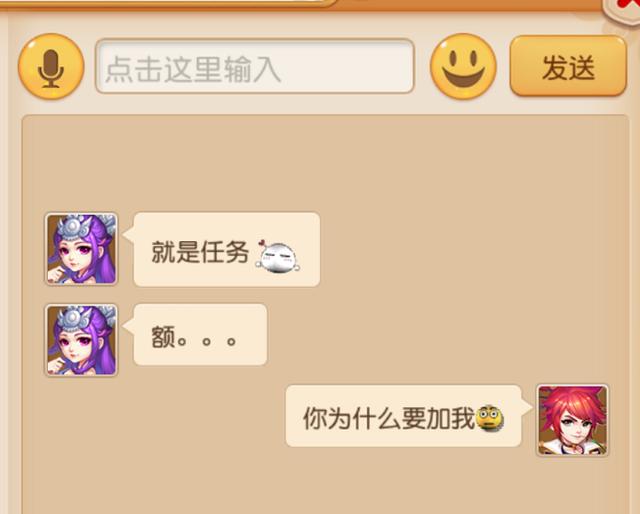Click the white blob emoticon in message
640x514 pixels.
278,256
